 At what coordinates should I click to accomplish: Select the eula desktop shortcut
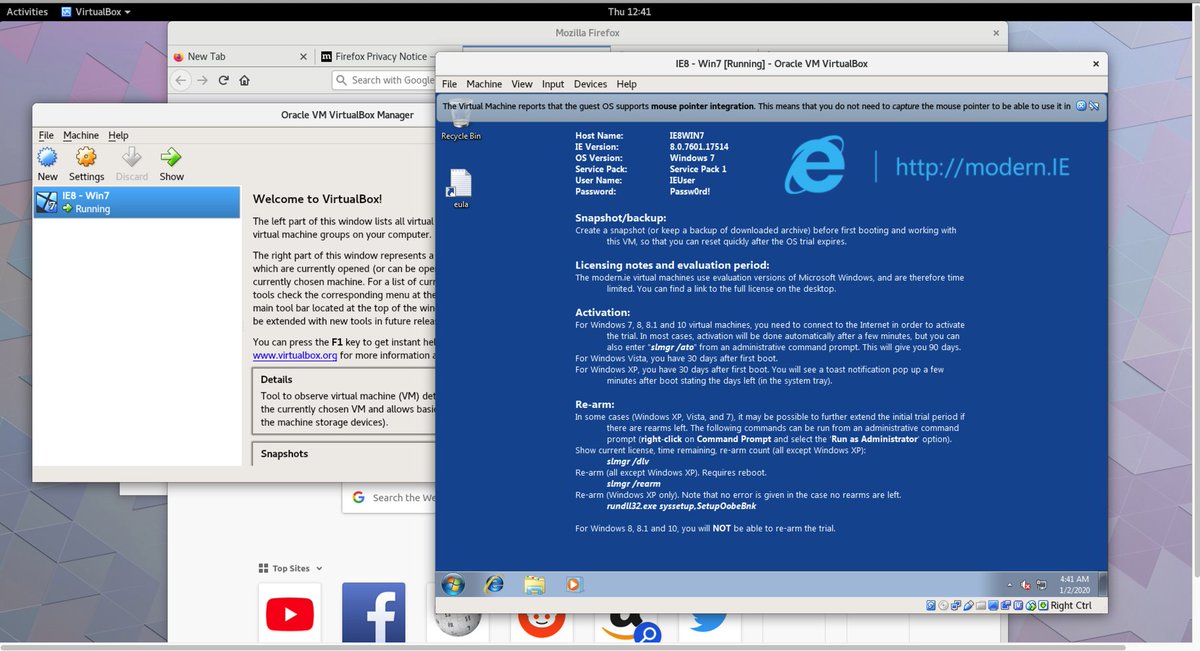pyautogui.click(x=461, y=188)
